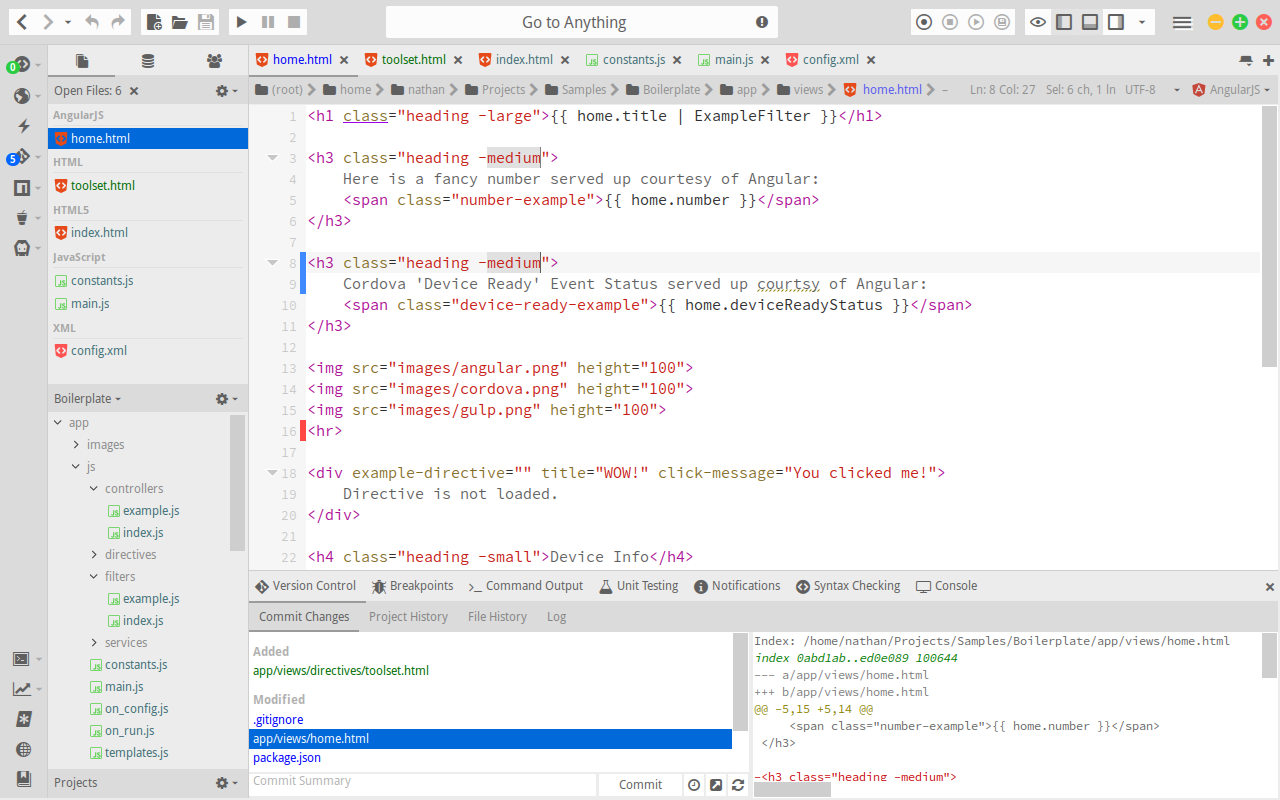Toggle the browser preview eye icon
Screen dimensions: 1280x800
[x=1038, y=21]
